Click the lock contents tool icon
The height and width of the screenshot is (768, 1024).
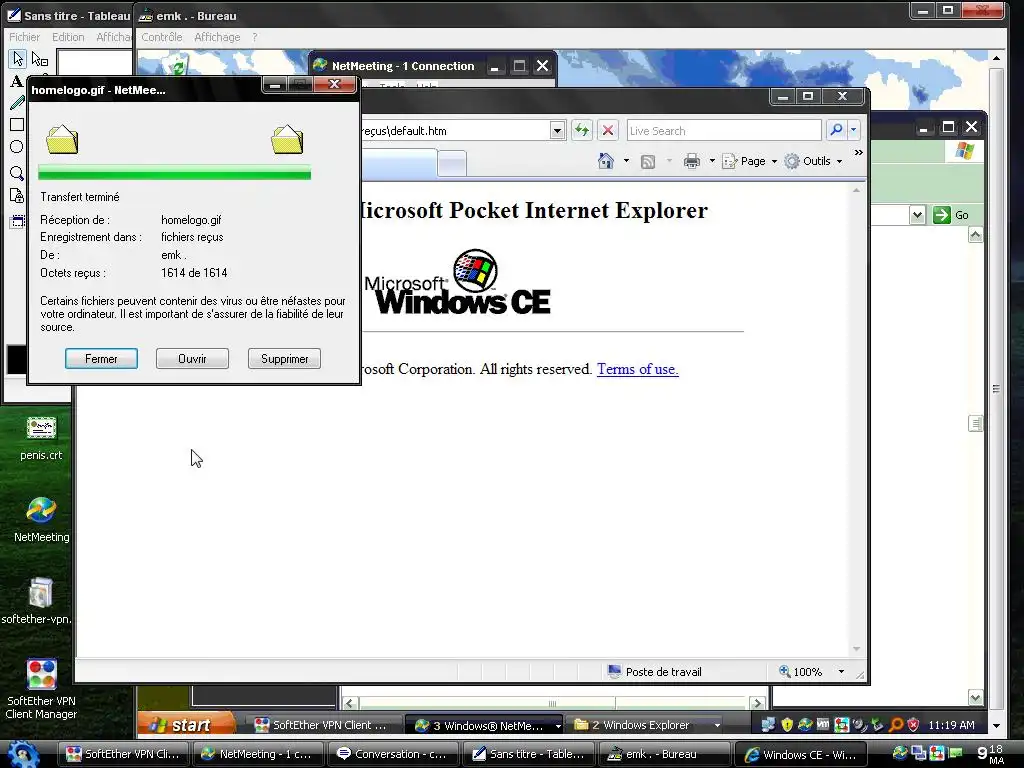[17, 196]
